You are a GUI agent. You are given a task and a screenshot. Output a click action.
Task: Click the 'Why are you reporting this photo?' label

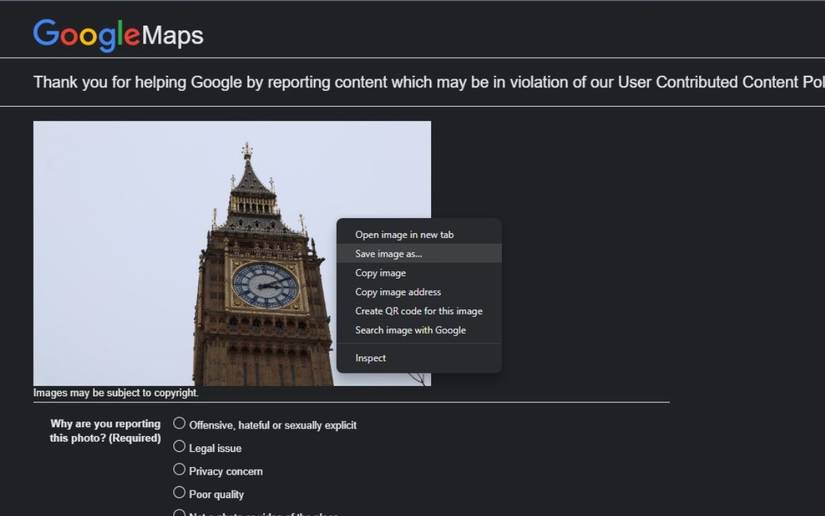click(x=105, y=431)
